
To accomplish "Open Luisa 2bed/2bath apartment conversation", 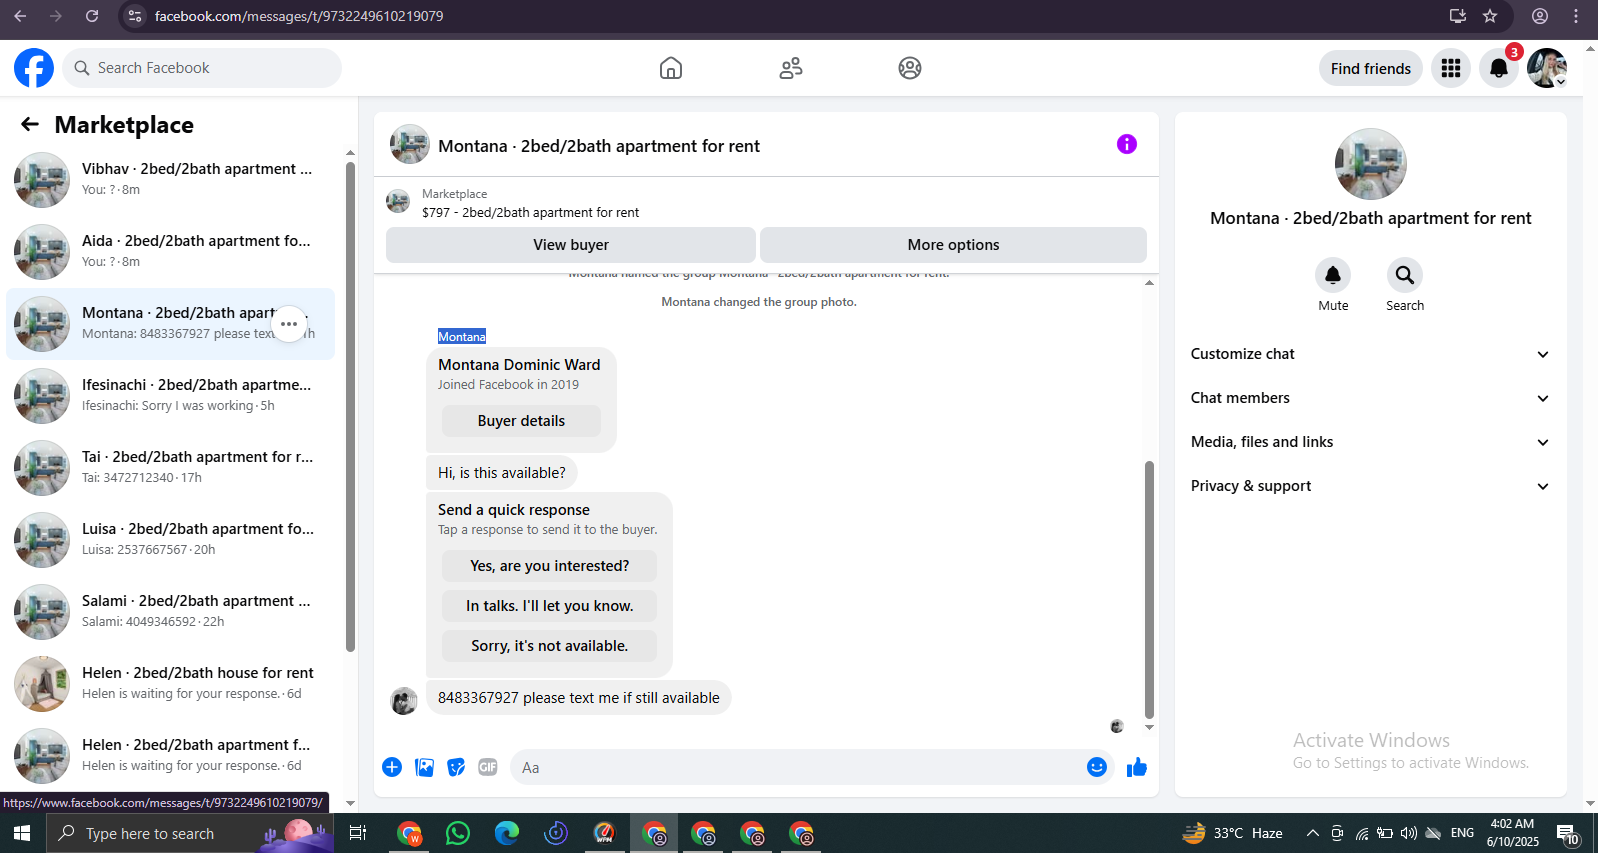I will (170, 540).
